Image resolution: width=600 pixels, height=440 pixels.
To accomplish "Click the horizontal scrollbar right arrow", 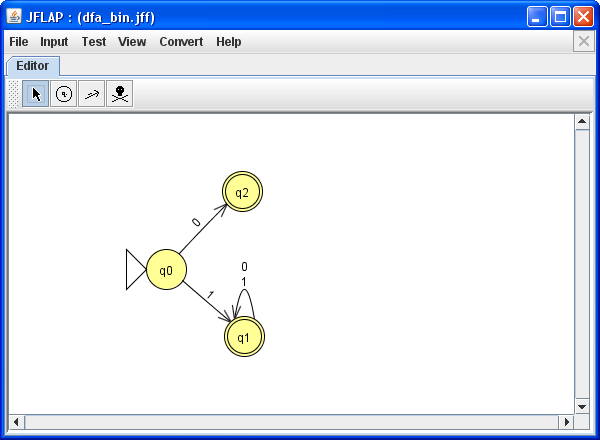I will point(567,422).
